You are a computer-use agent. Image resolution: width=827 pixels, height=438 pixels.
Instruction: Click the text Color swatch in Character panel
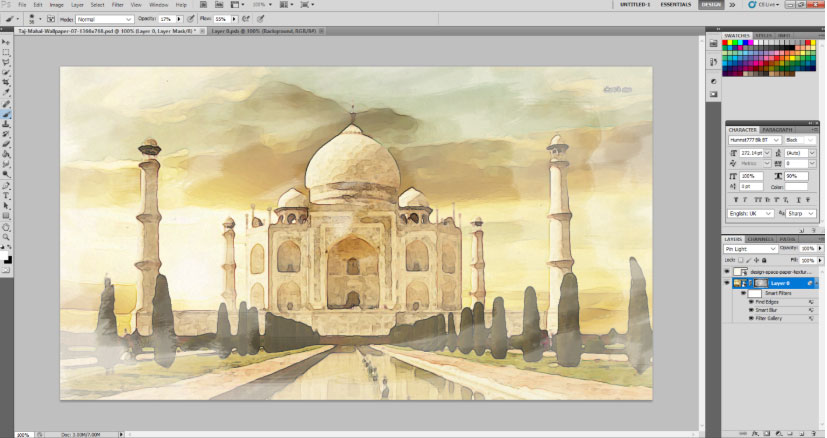pyautogui.click(x=796, y=186)
